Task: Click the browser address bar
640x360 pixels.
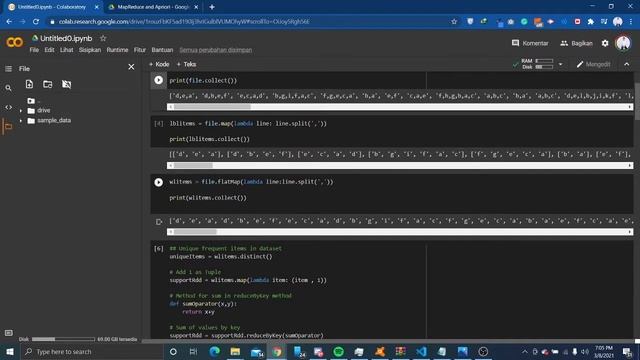Action: (249, 21)
